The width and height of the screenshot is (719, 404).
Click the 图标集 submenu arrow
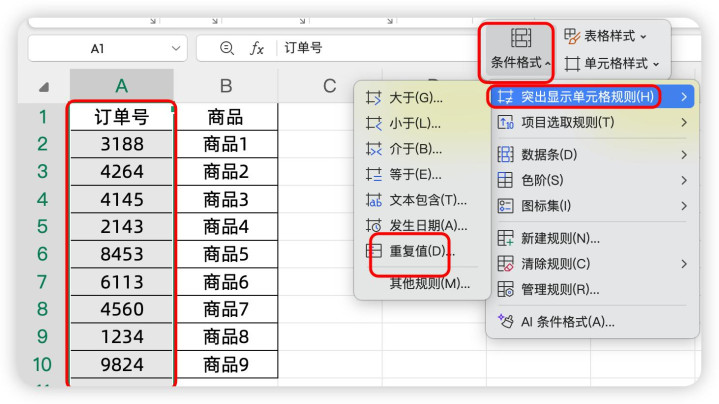click(684, 206)
